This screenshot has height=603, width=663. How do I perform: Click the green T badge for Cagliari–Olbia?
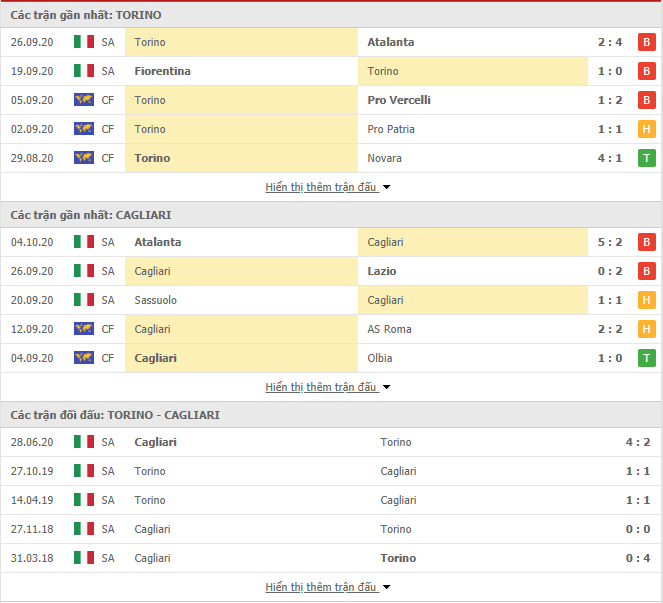[646, 358]
